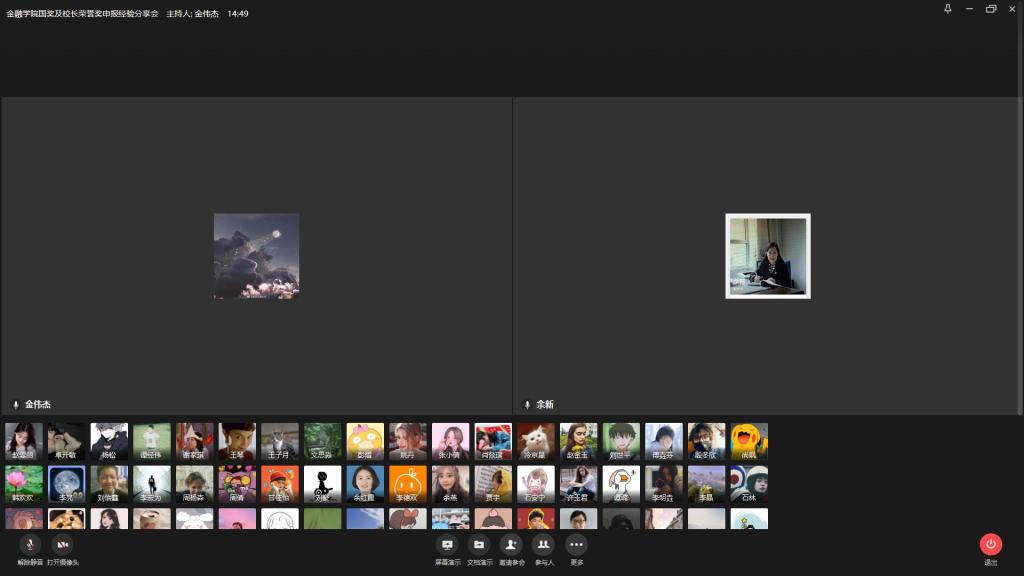Select 余新's photo in the video pane

point(767,256)
